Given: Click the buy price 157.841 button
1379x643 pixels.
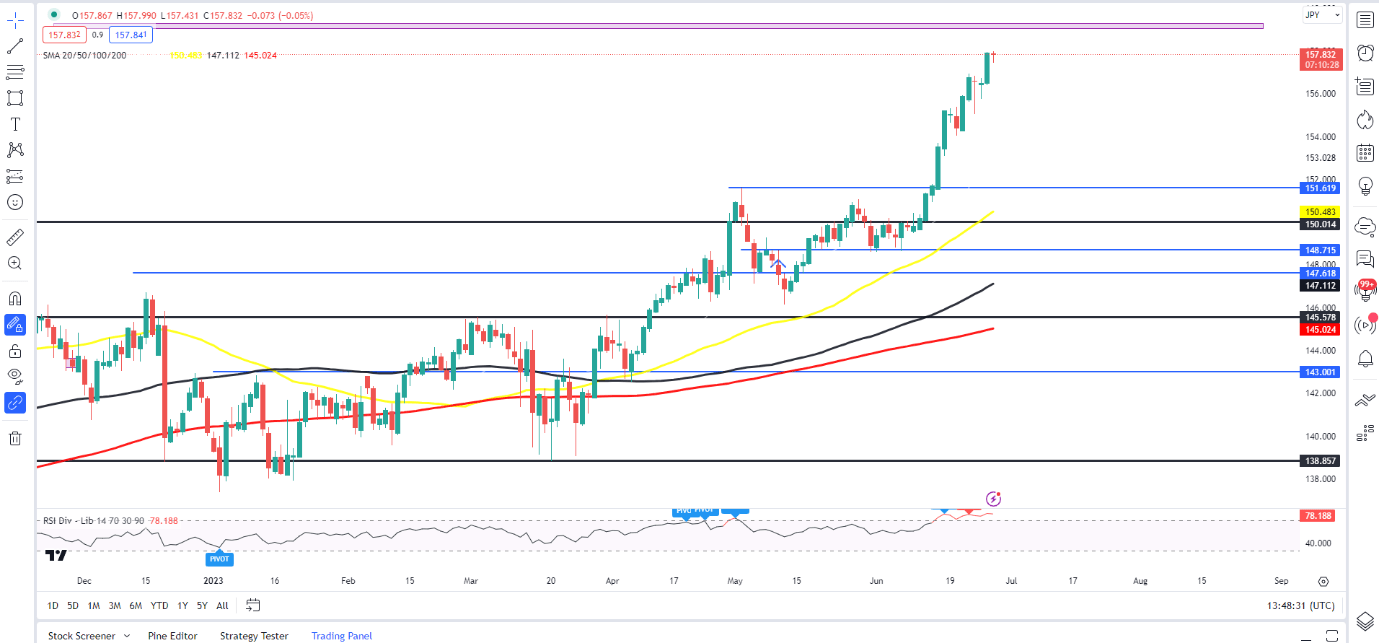Looking at the screenshot, I should pyautogui.click(x=129, y=34).
